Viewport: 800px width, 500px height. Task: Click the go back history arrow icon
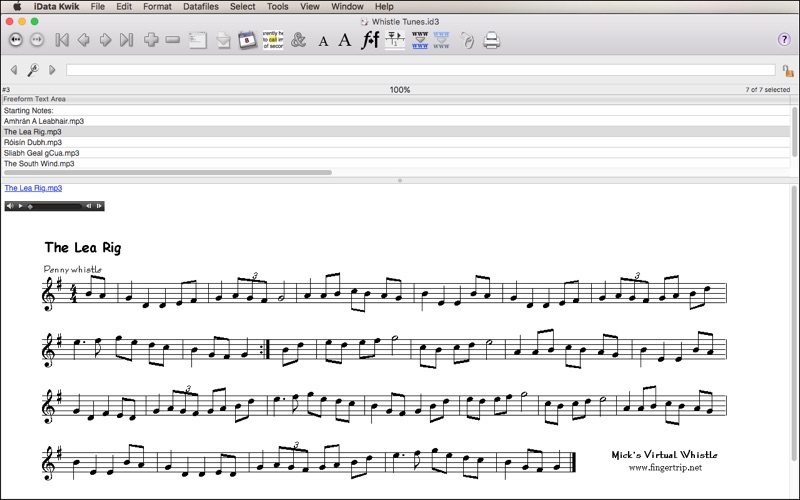click(x=16, y=40)
